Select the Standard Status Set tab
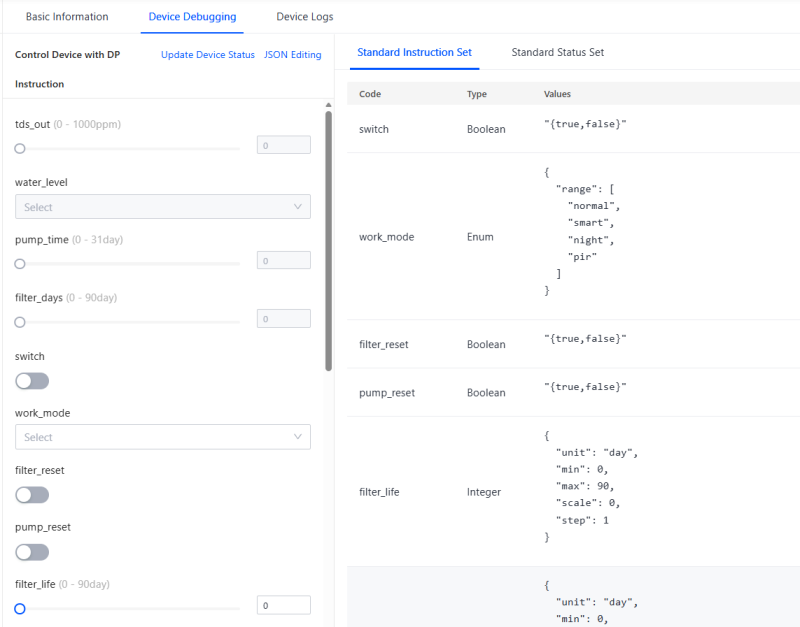800x627 pixels. [x=557, y=52]
